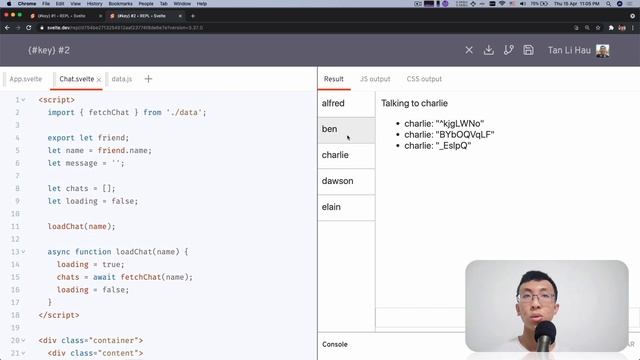Click the '^kjgLWNo' chat message

click(444, 124)
